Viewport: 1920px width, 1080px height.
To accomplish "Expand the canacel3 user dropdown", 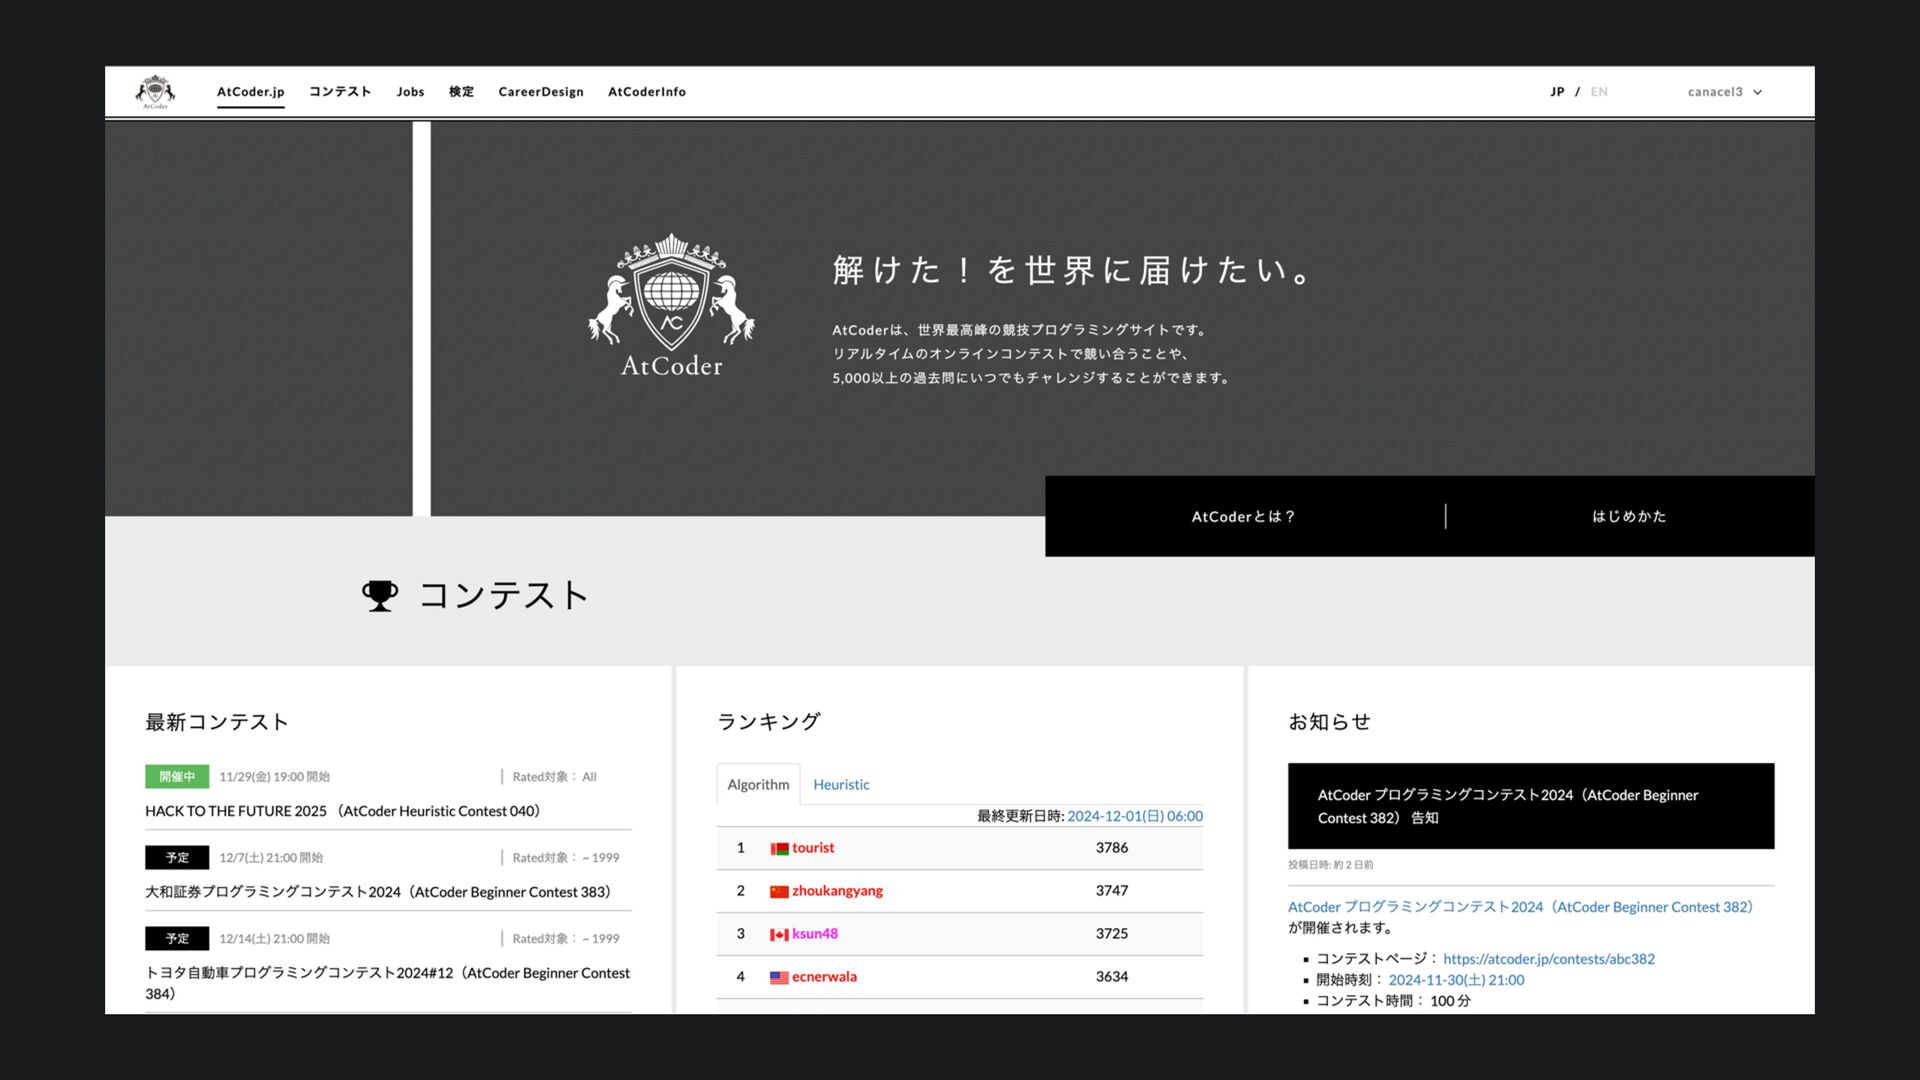I will pyautogui.click(x=1724, y=92).
